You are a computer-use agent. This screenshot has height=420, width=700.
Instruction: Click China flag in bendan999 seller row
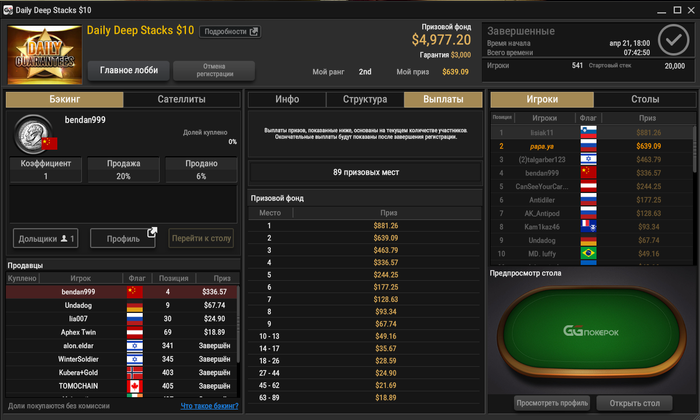click(135, 291)
